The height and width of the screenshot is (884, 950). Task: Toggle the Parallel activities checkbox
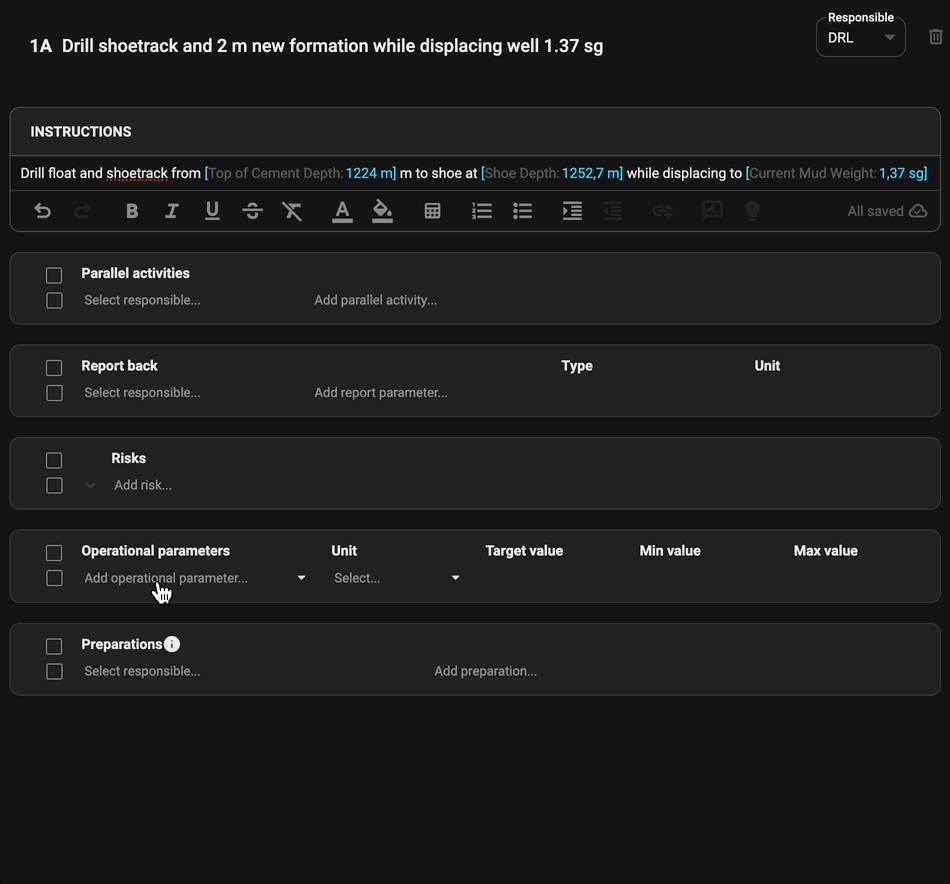[53, 275]
